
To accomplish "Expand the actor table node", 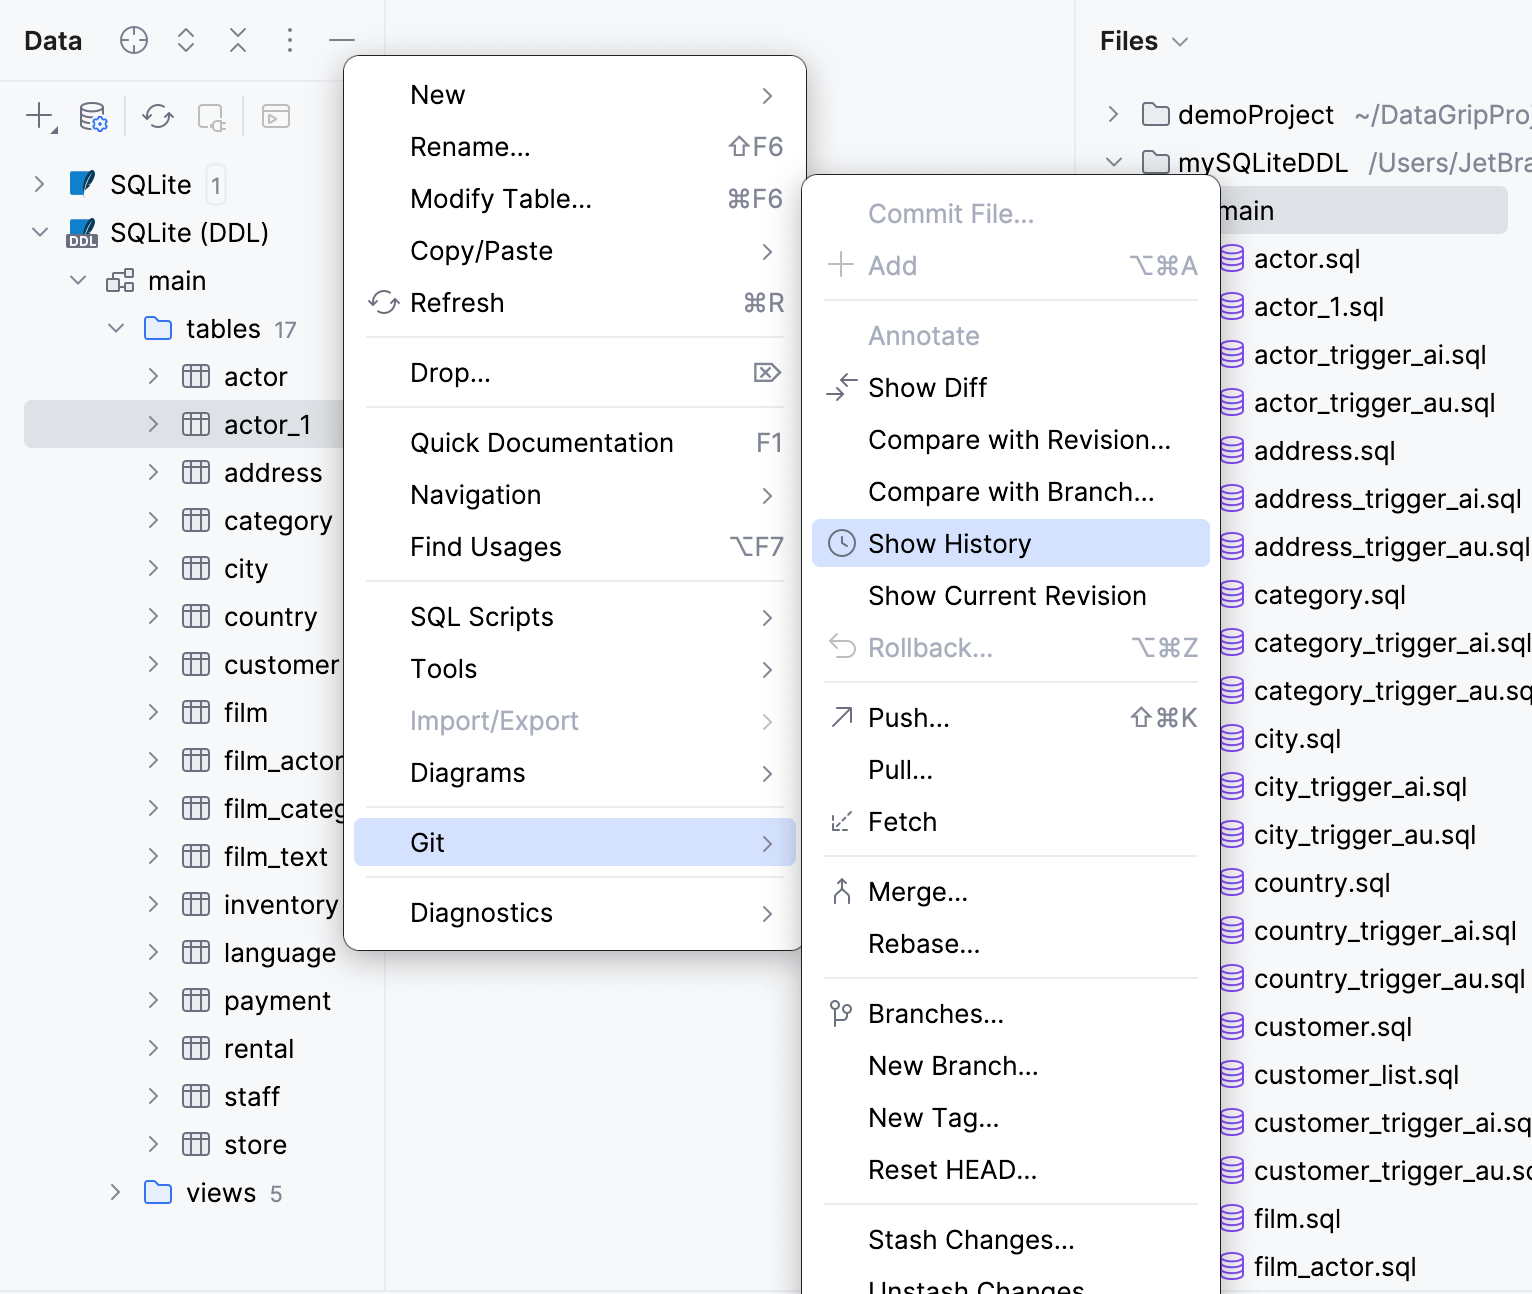I will click(x=153, y=376).
